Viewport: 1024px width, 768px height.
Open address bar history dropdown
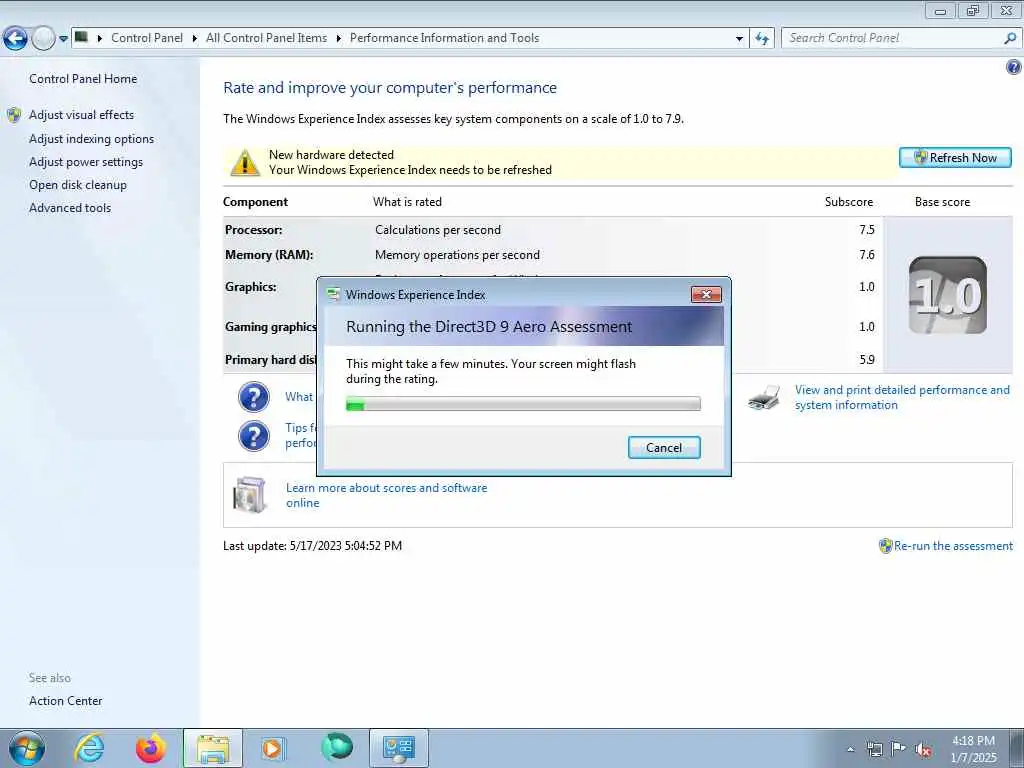(x=739, y=39)
